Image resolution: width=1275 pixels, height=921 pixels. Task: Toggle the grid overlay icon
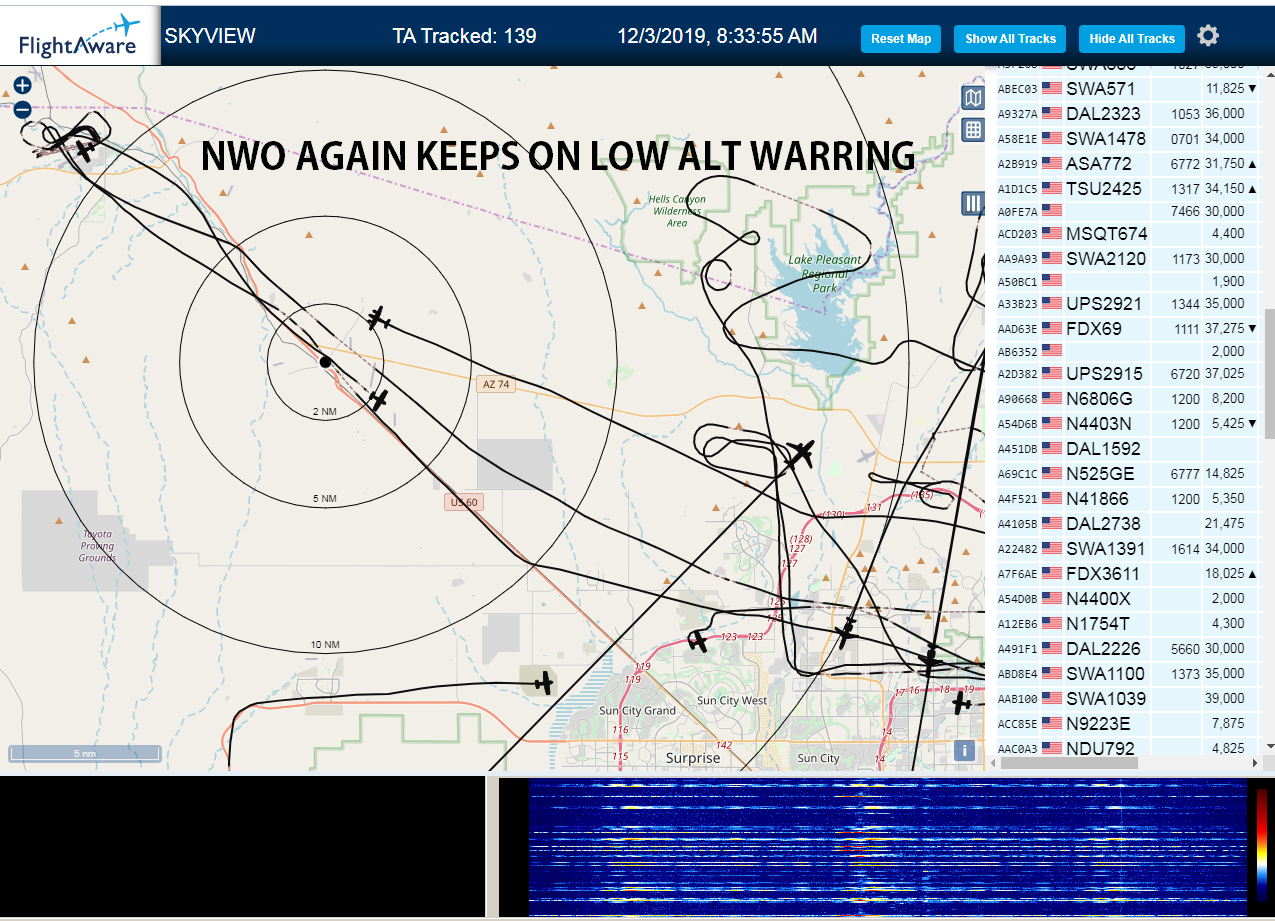pyautogui.click(x=972, y=130)
